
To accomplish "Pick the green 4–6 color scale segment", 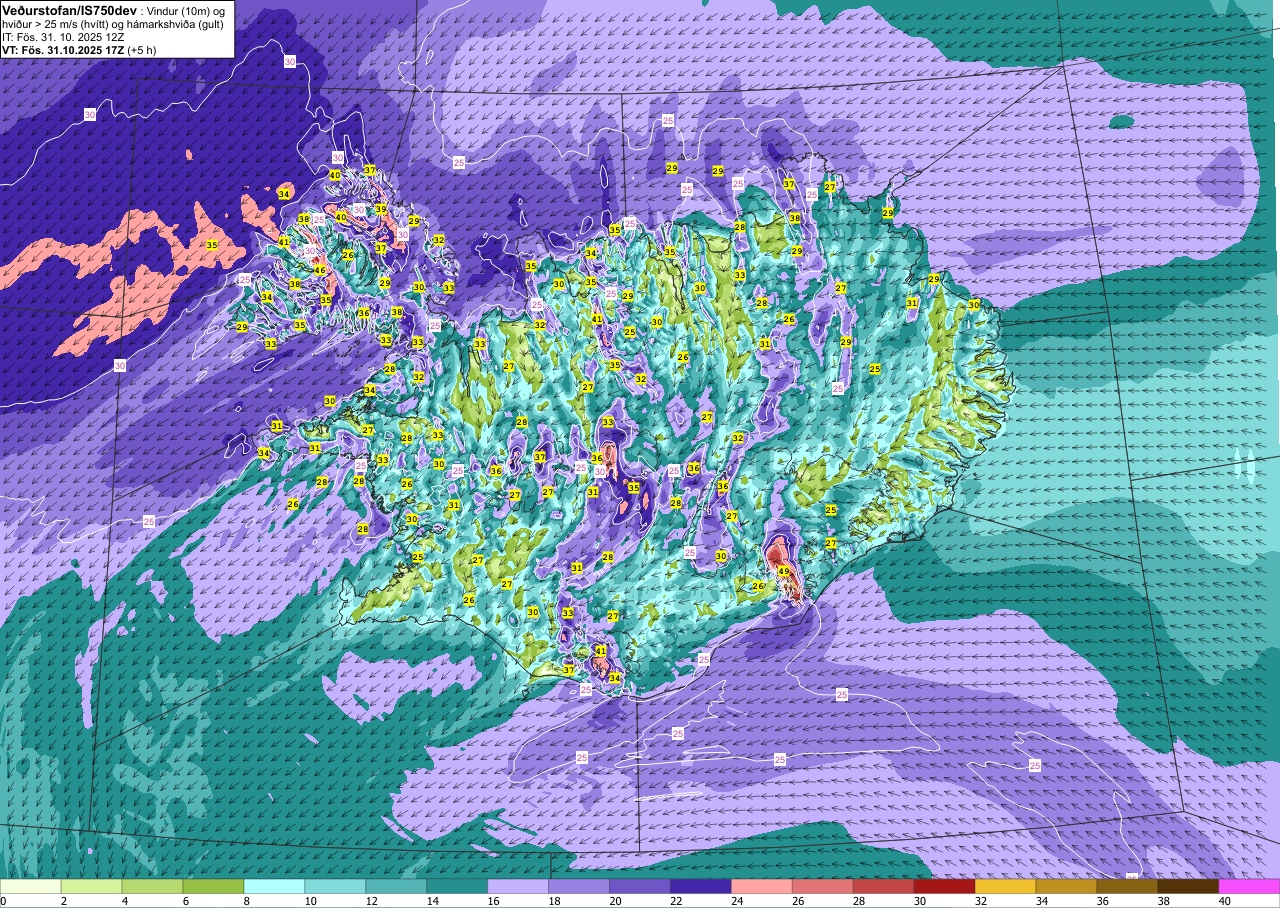I will [152, 886].
